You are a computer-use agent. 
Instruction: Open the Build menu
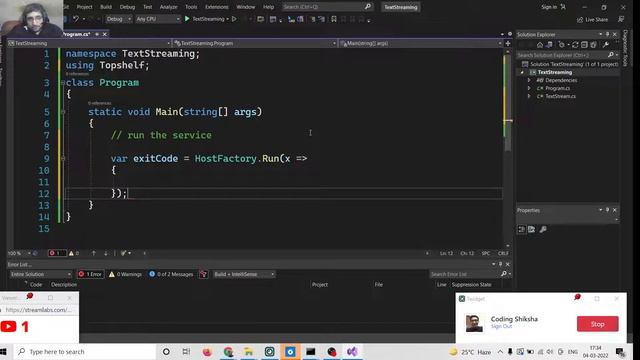tap(106, 7)
